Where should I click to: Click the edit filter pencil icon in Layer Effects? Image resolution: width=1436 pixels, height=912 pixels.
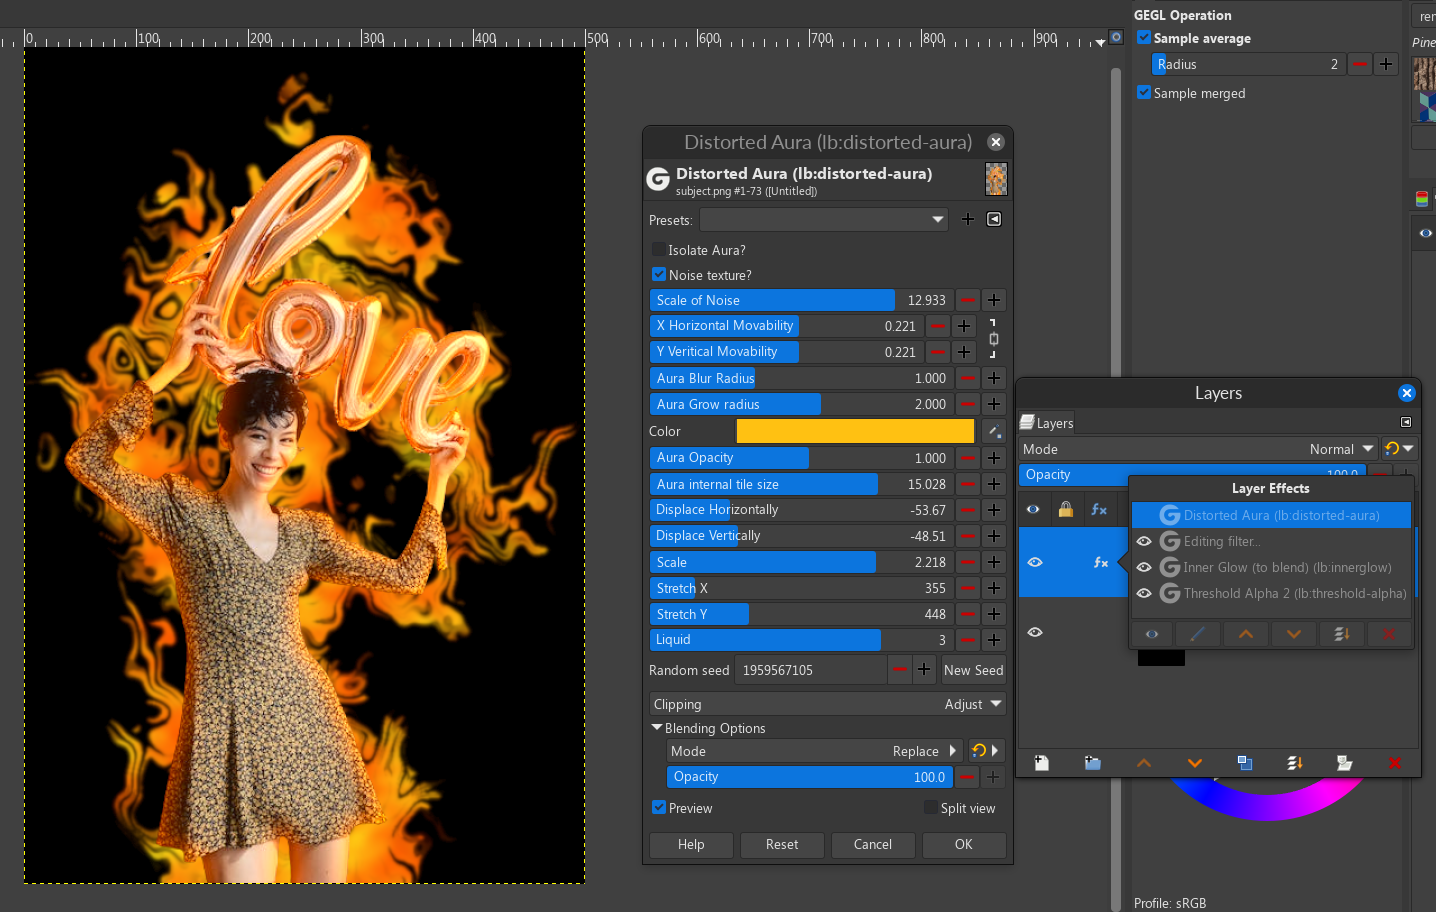pos(1197,634)
